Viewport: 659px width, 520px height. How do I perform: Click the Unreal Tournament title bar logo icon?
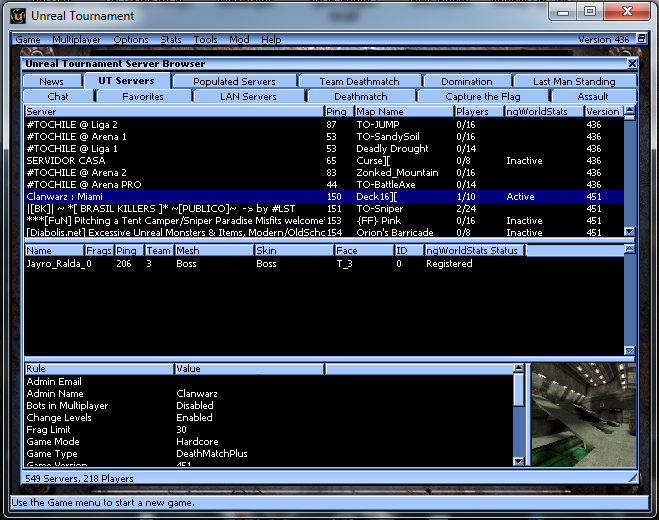(x=18, y=16)
